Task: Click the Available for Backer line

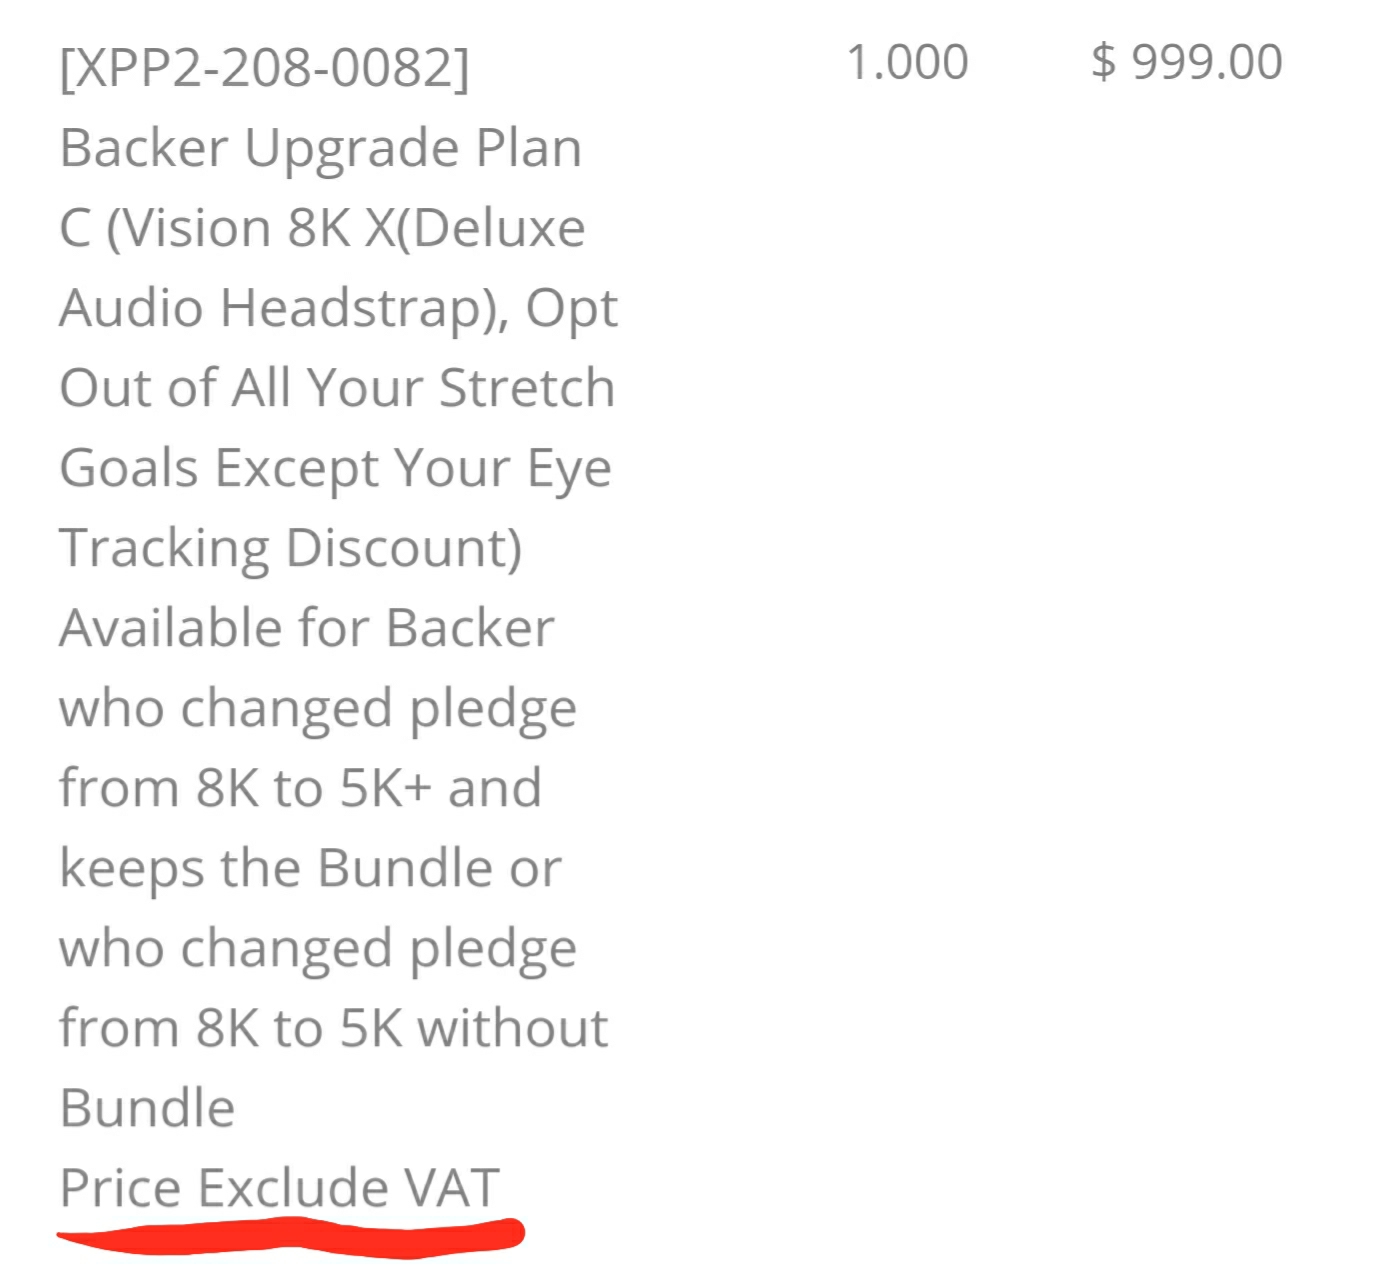Action: tap(306, 628)
